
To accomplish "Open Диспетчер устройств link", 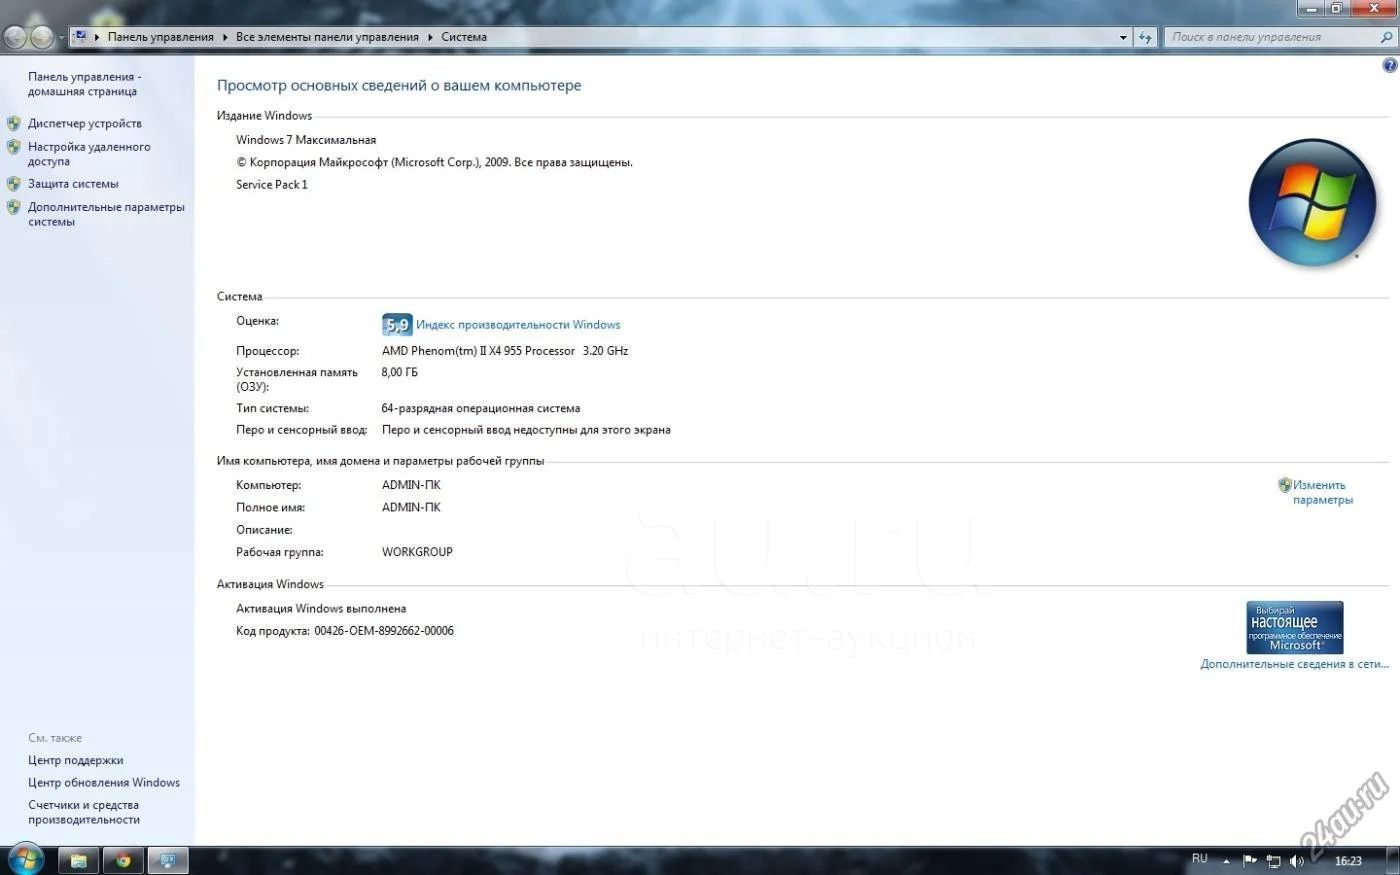I will pyautogui.click(x=85, y=123).
